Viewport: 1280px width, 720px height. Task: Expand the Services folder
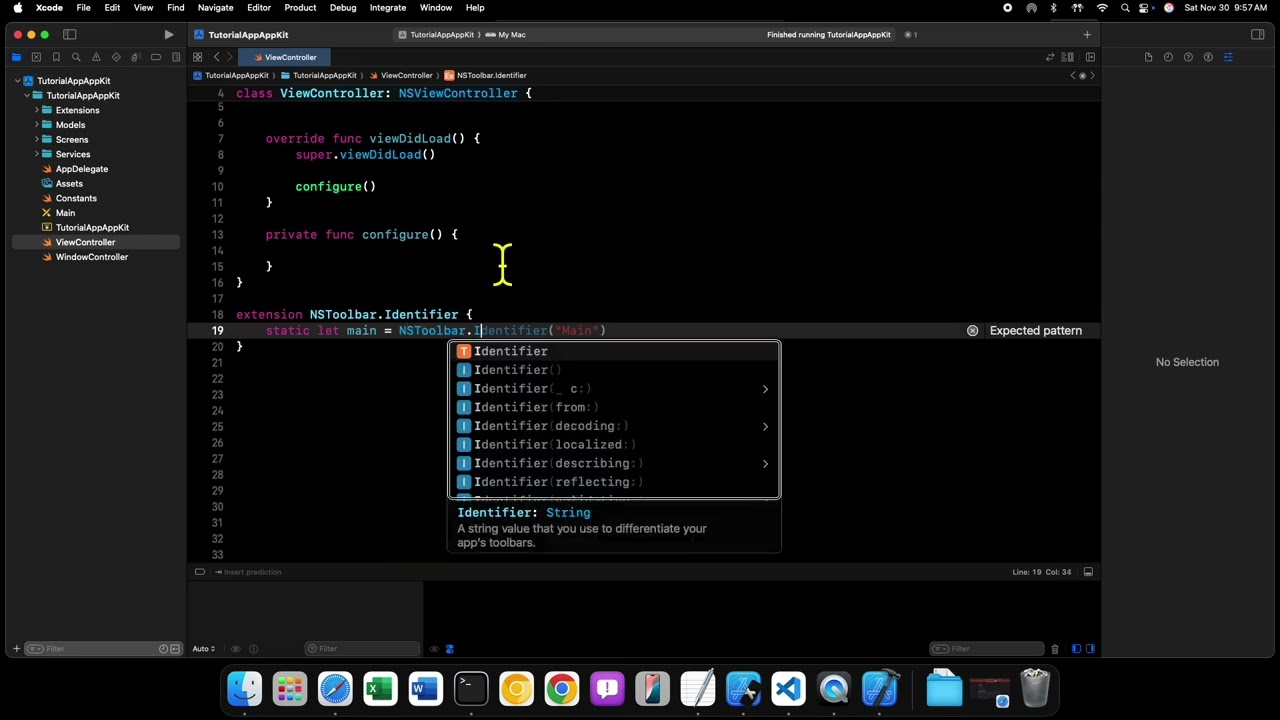point(36,154)
